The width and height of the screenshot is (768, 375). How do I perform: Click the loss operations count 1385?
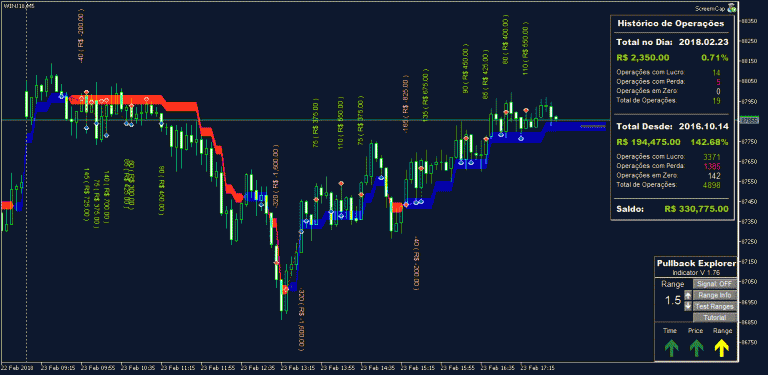(x=712, y=166)
